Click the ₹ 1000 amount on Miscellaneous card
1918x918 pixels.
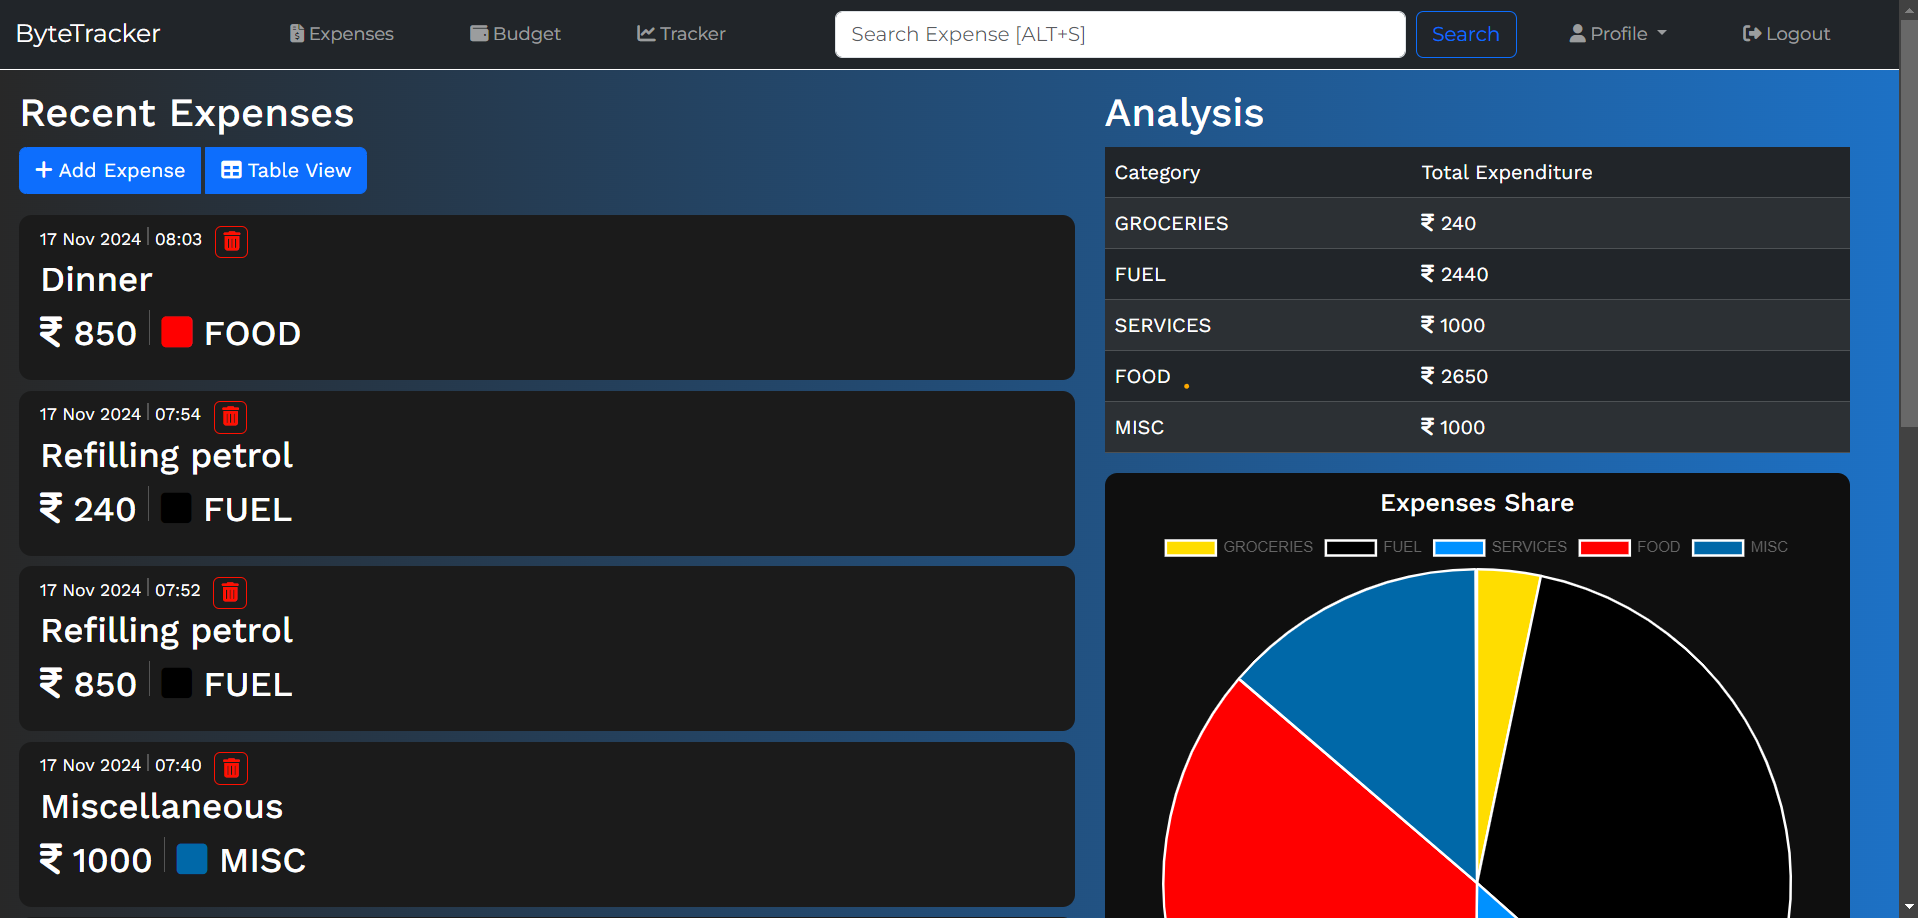[96, 860]
